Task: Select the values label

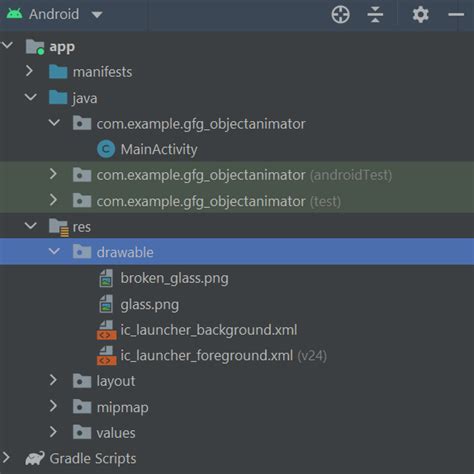Action: coord(116,433)
